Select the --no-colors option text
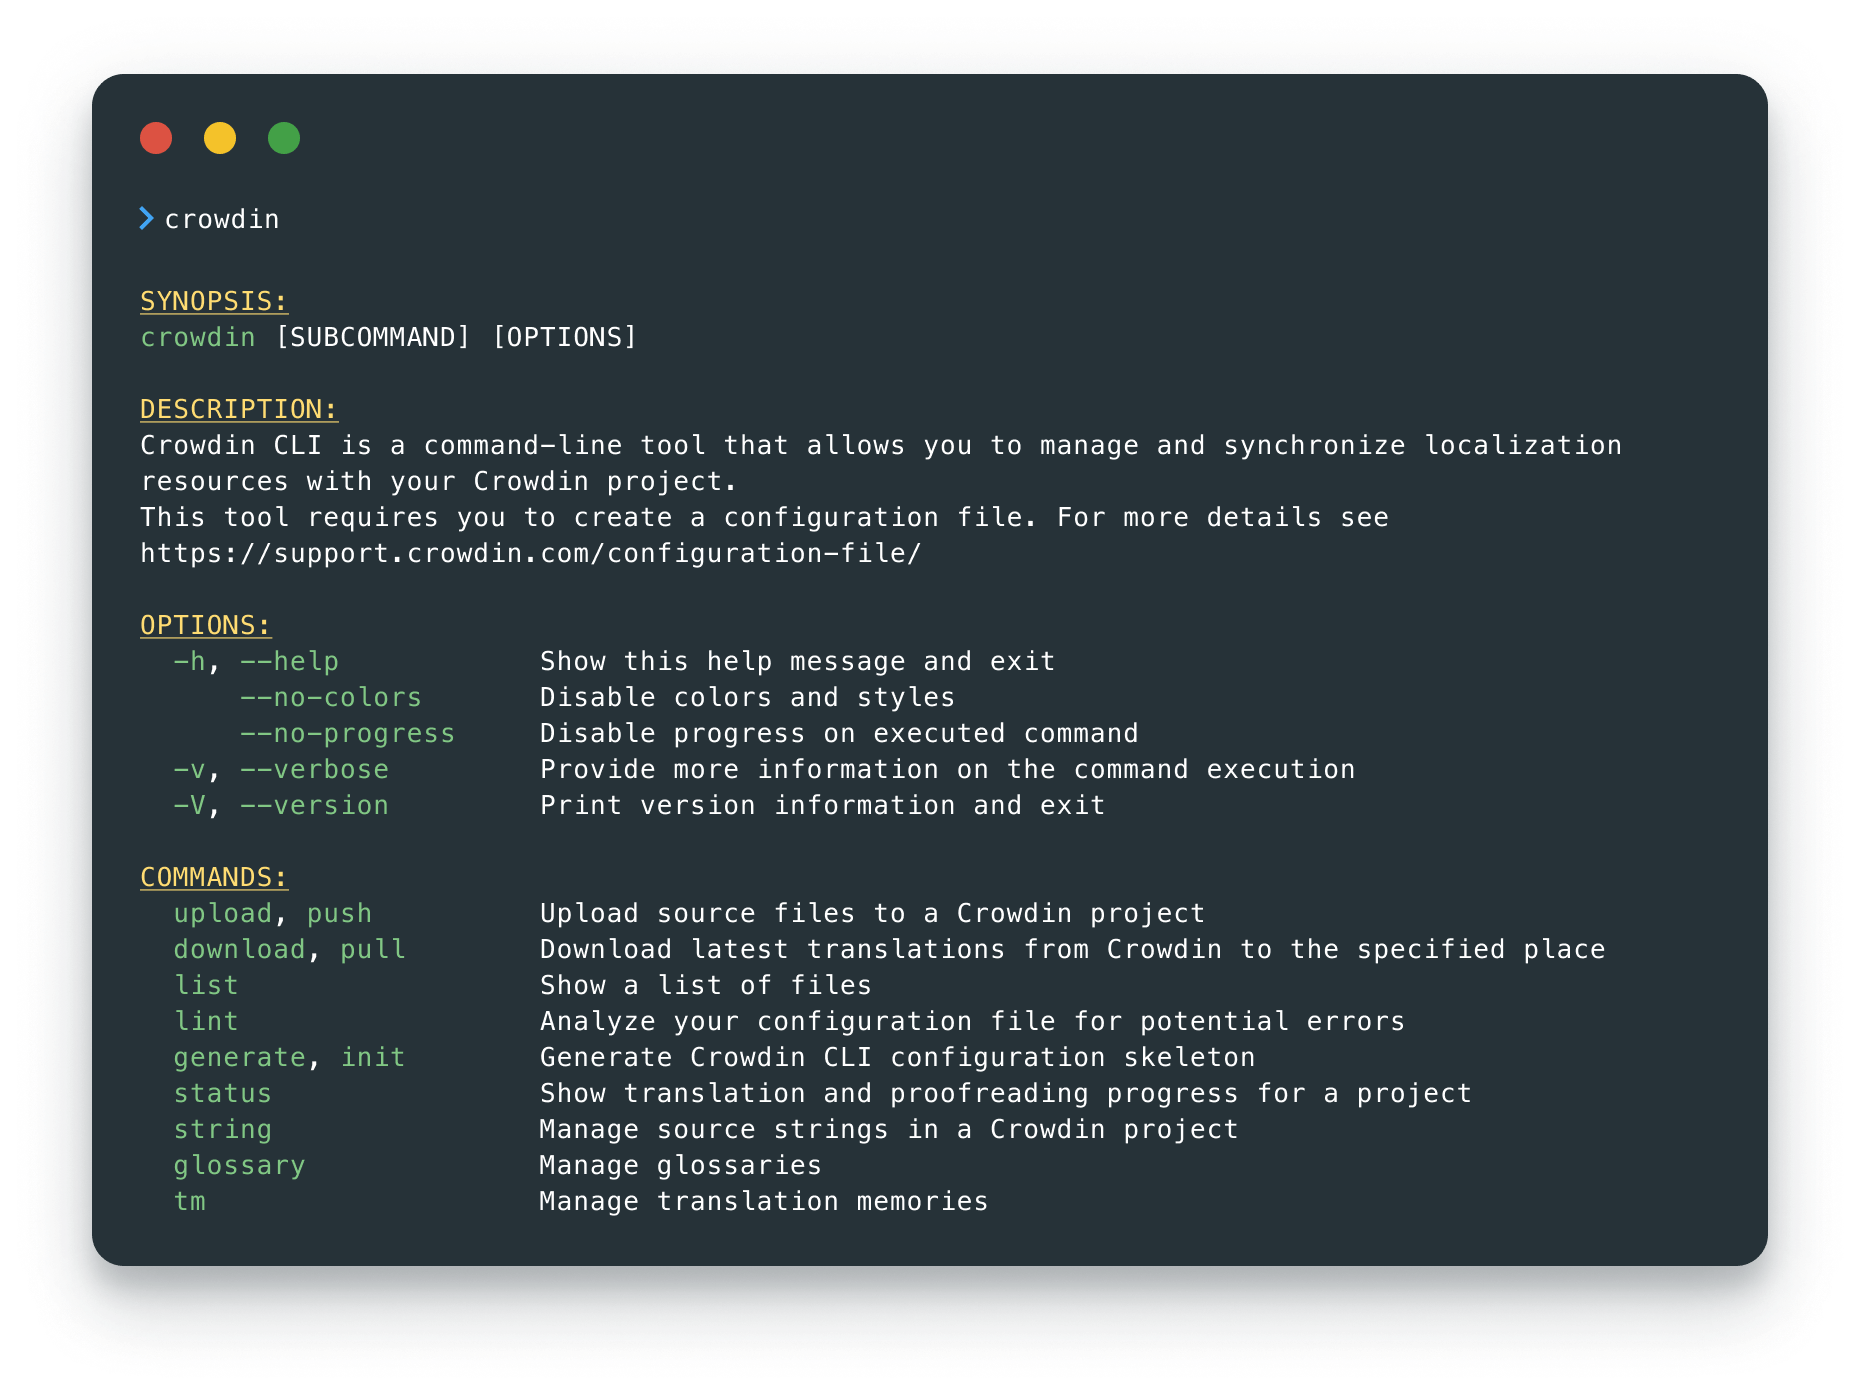This screenshot has height=1390, width=1860. pyautogui.click(x=331, y=698)
